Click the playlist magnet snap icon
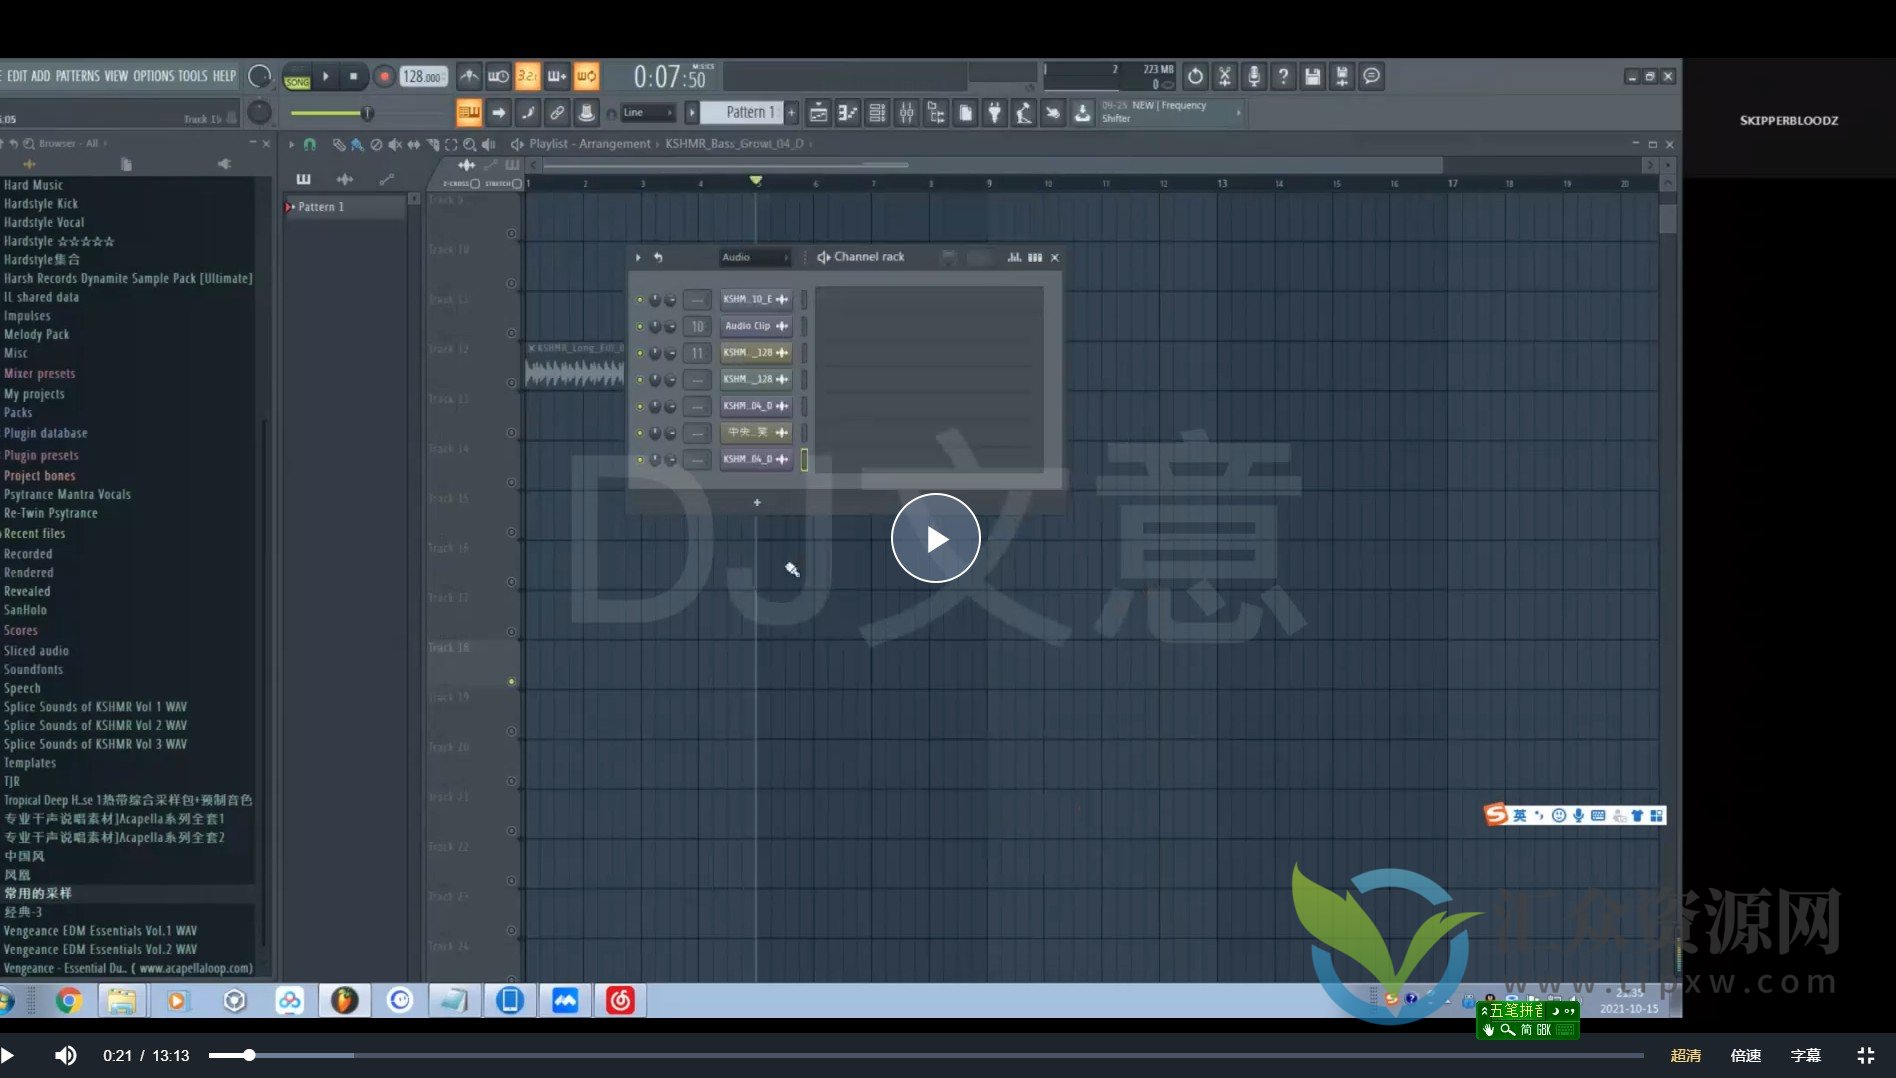The width and height of the screenshot is (1896, 1078). tap(310, 144)
